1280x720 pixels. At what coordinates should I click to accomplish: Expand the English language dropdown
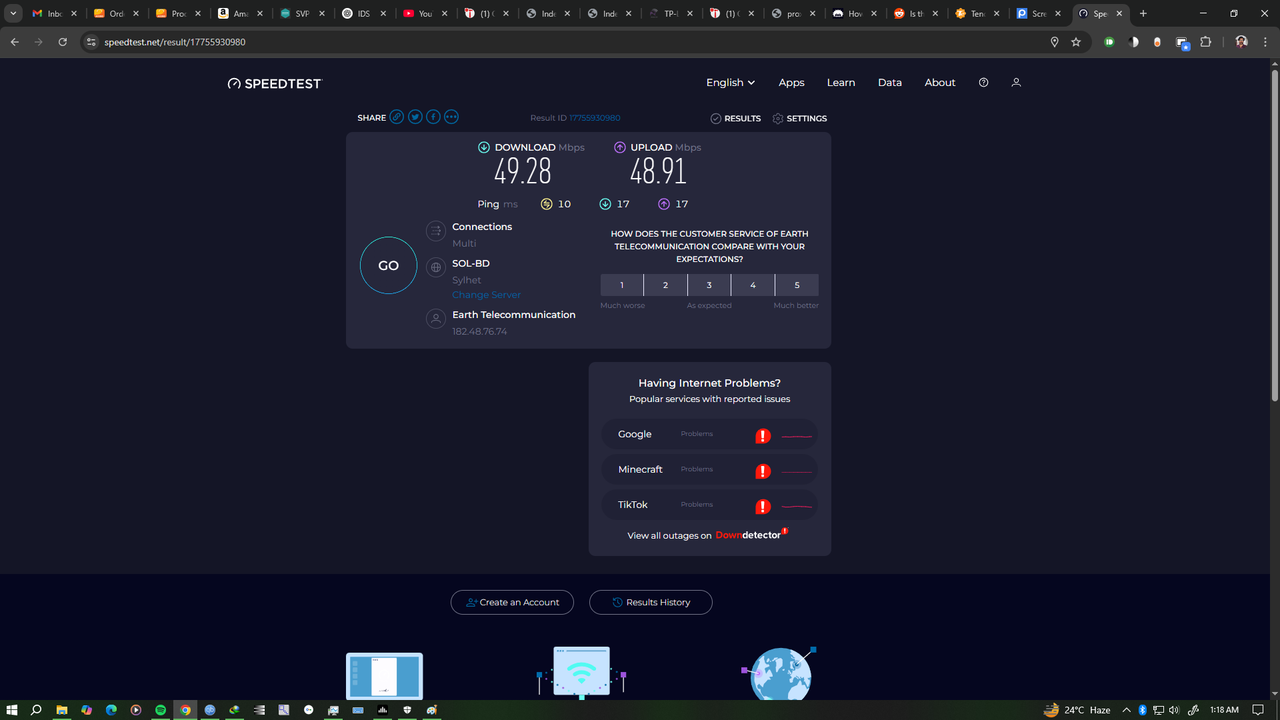click(730, 83)
